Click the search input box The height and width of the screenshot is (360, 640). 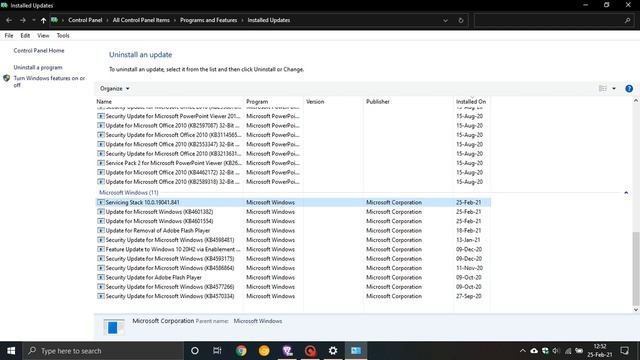pyautogui.click(x=549, y=20)
